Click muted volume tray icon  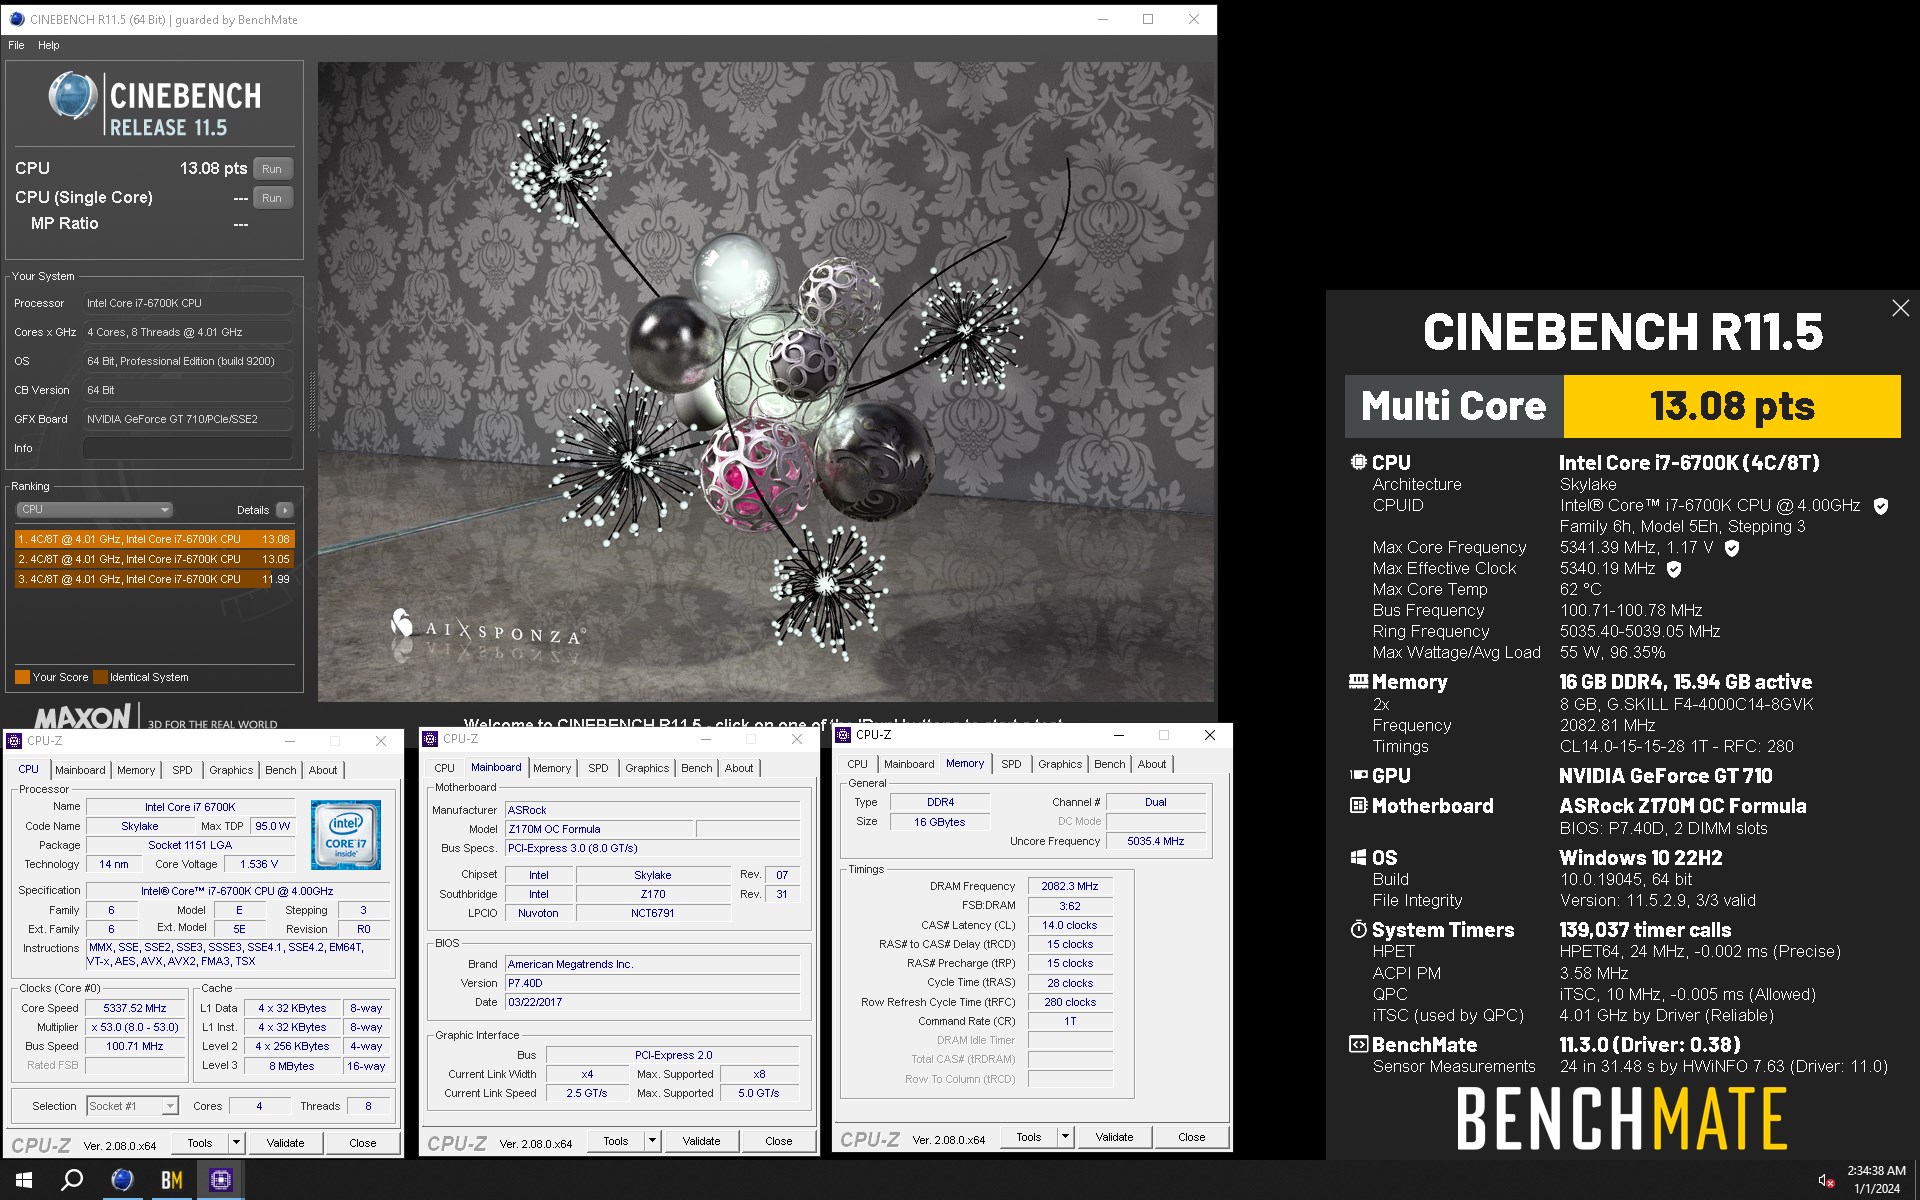point(1825,1181)
